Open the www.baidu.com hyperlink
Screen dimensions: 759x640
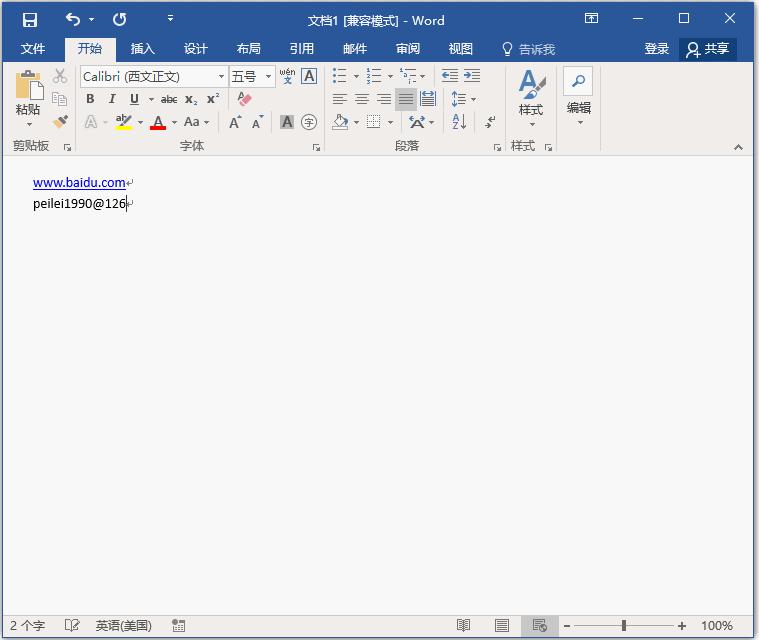79,183
